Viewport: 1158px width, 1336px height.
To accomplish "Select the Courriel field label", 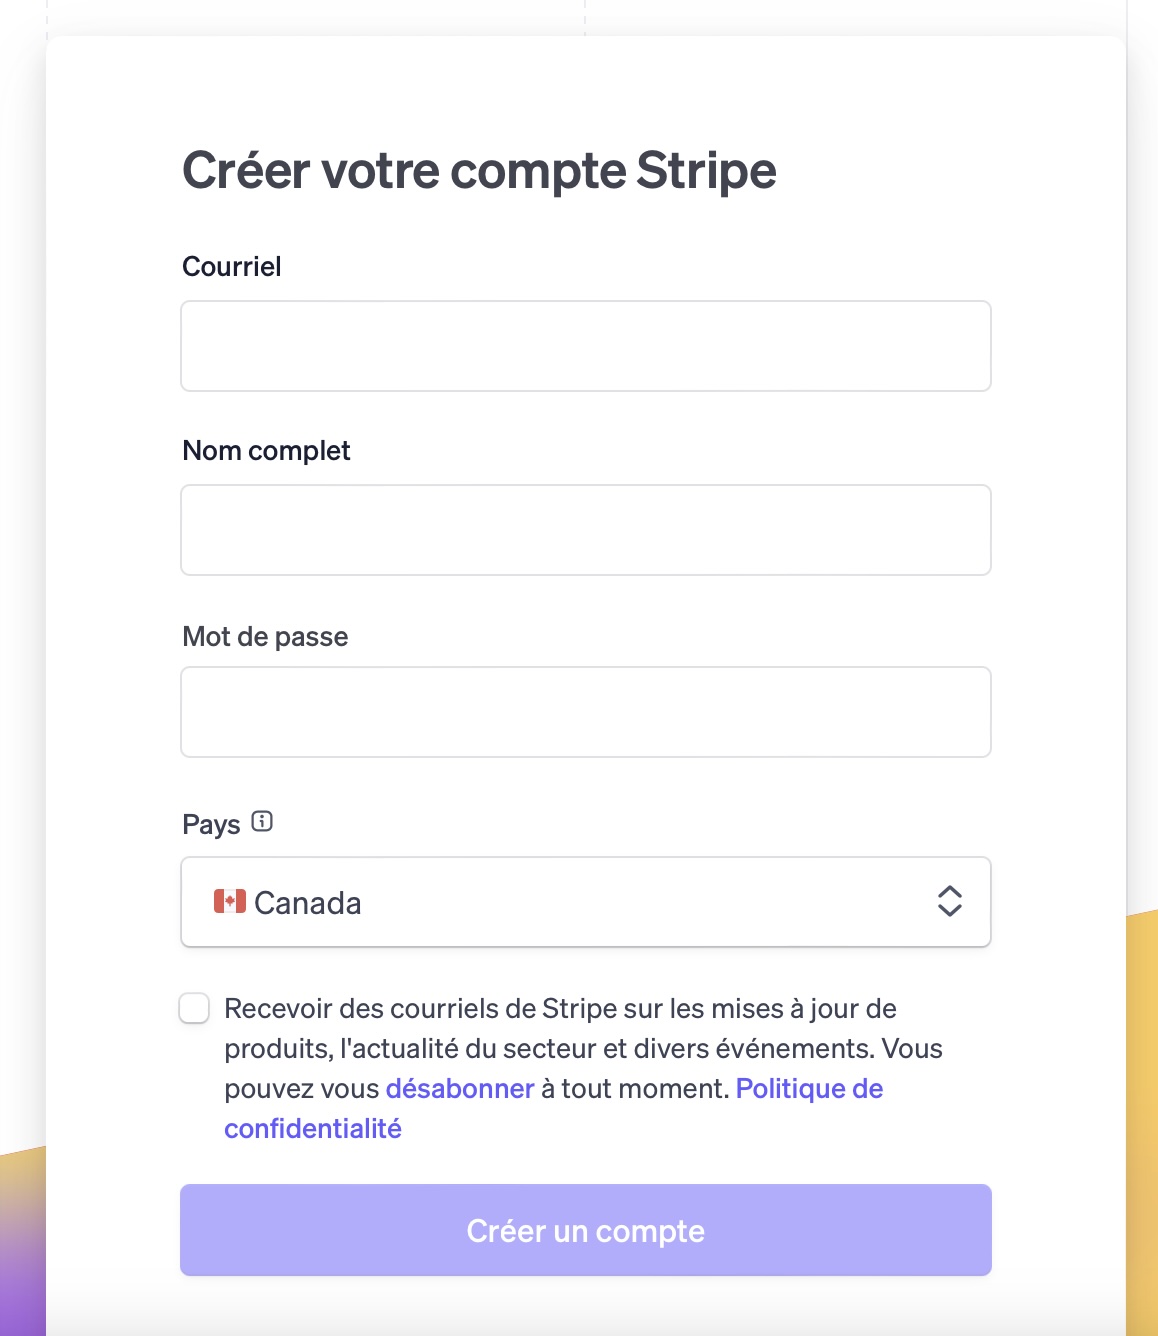I will (231, 265).
